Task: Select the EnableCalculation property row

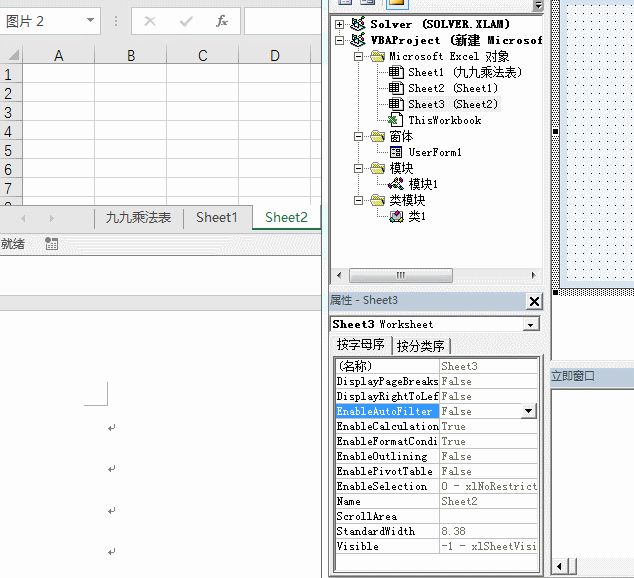Action: pos(436,426)
